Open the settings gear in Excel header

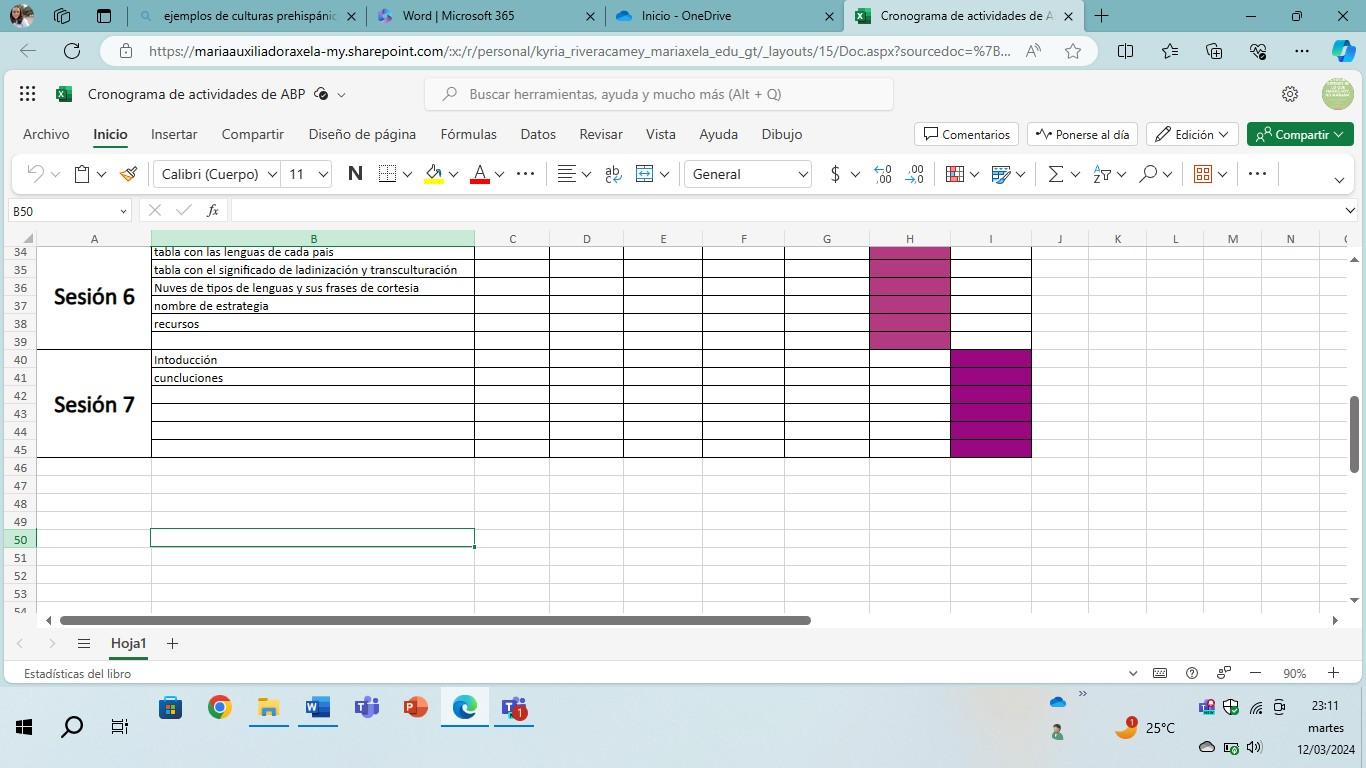1290,94
